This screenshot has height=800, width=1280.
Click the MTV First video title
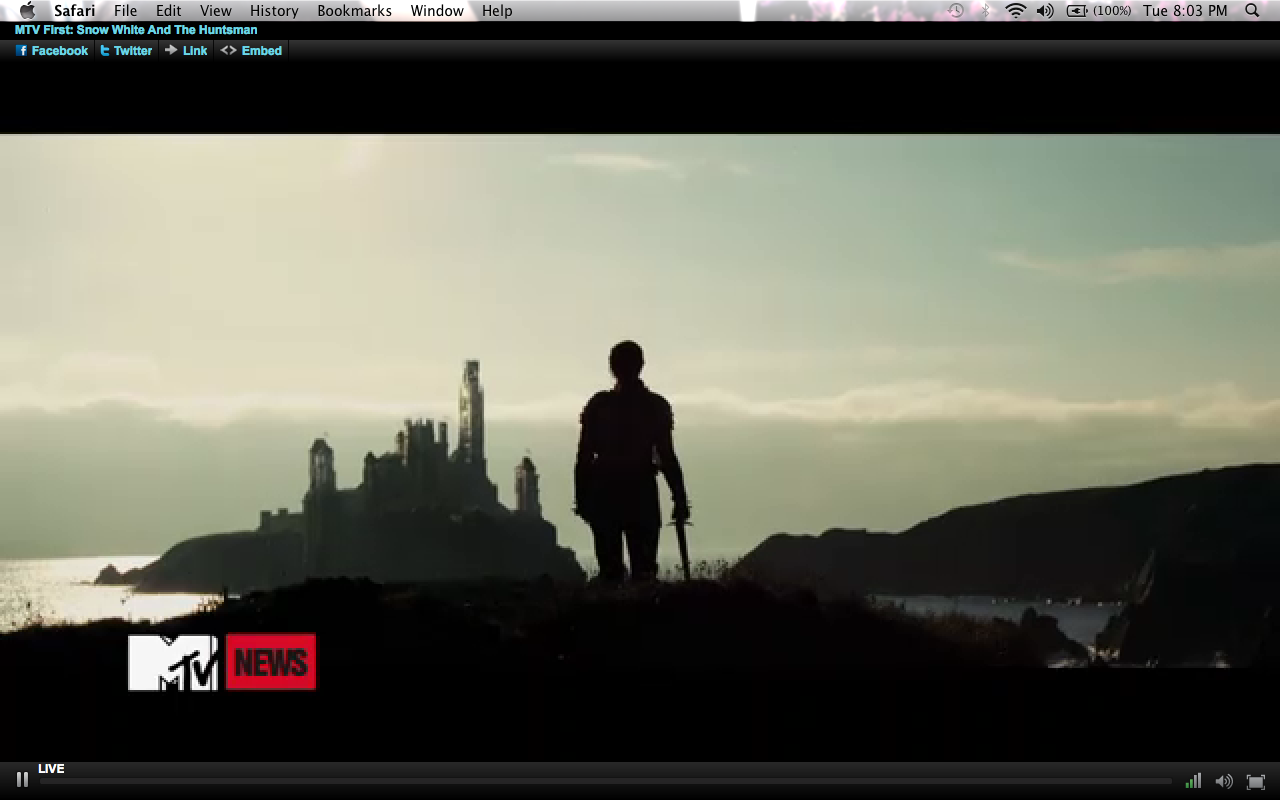click(x=136, y=30)
